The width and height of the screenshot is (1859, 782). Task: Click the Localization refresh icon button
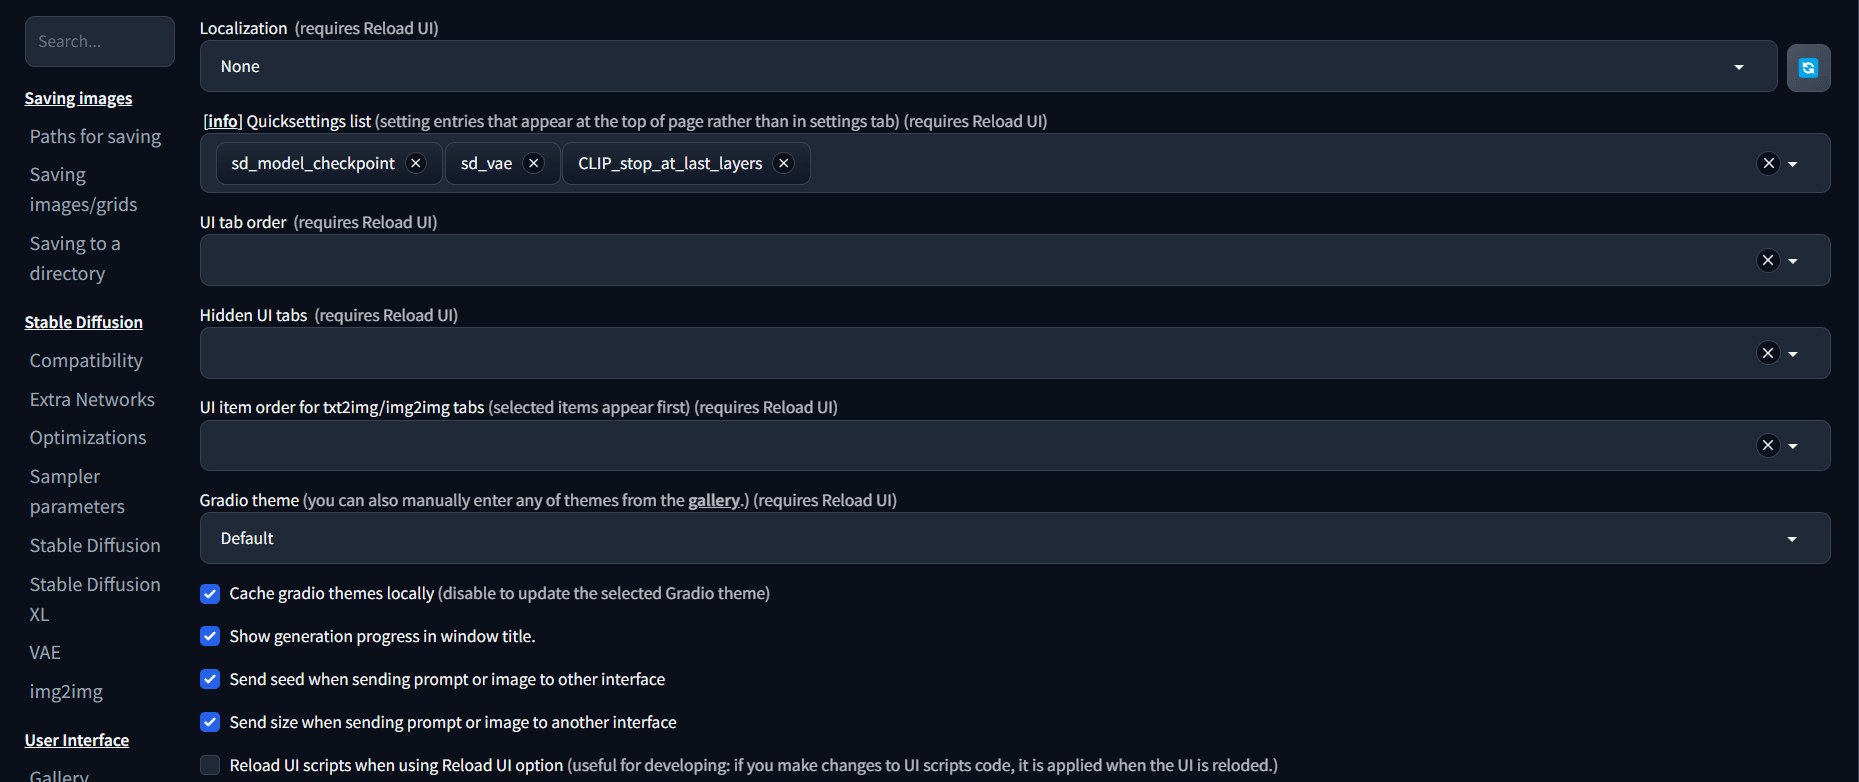pyautogui.click(x=1808, y=68)
